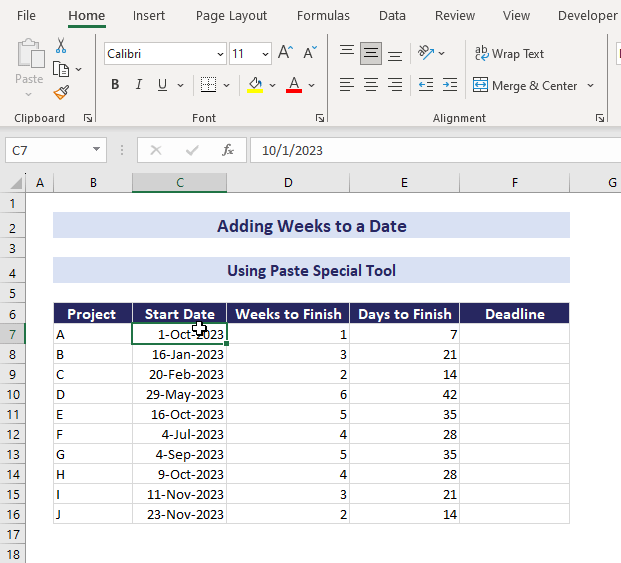Open the Calibri font name dropdown
The width and height of the screenshot is (621, 563).
(x=219, y=54)
